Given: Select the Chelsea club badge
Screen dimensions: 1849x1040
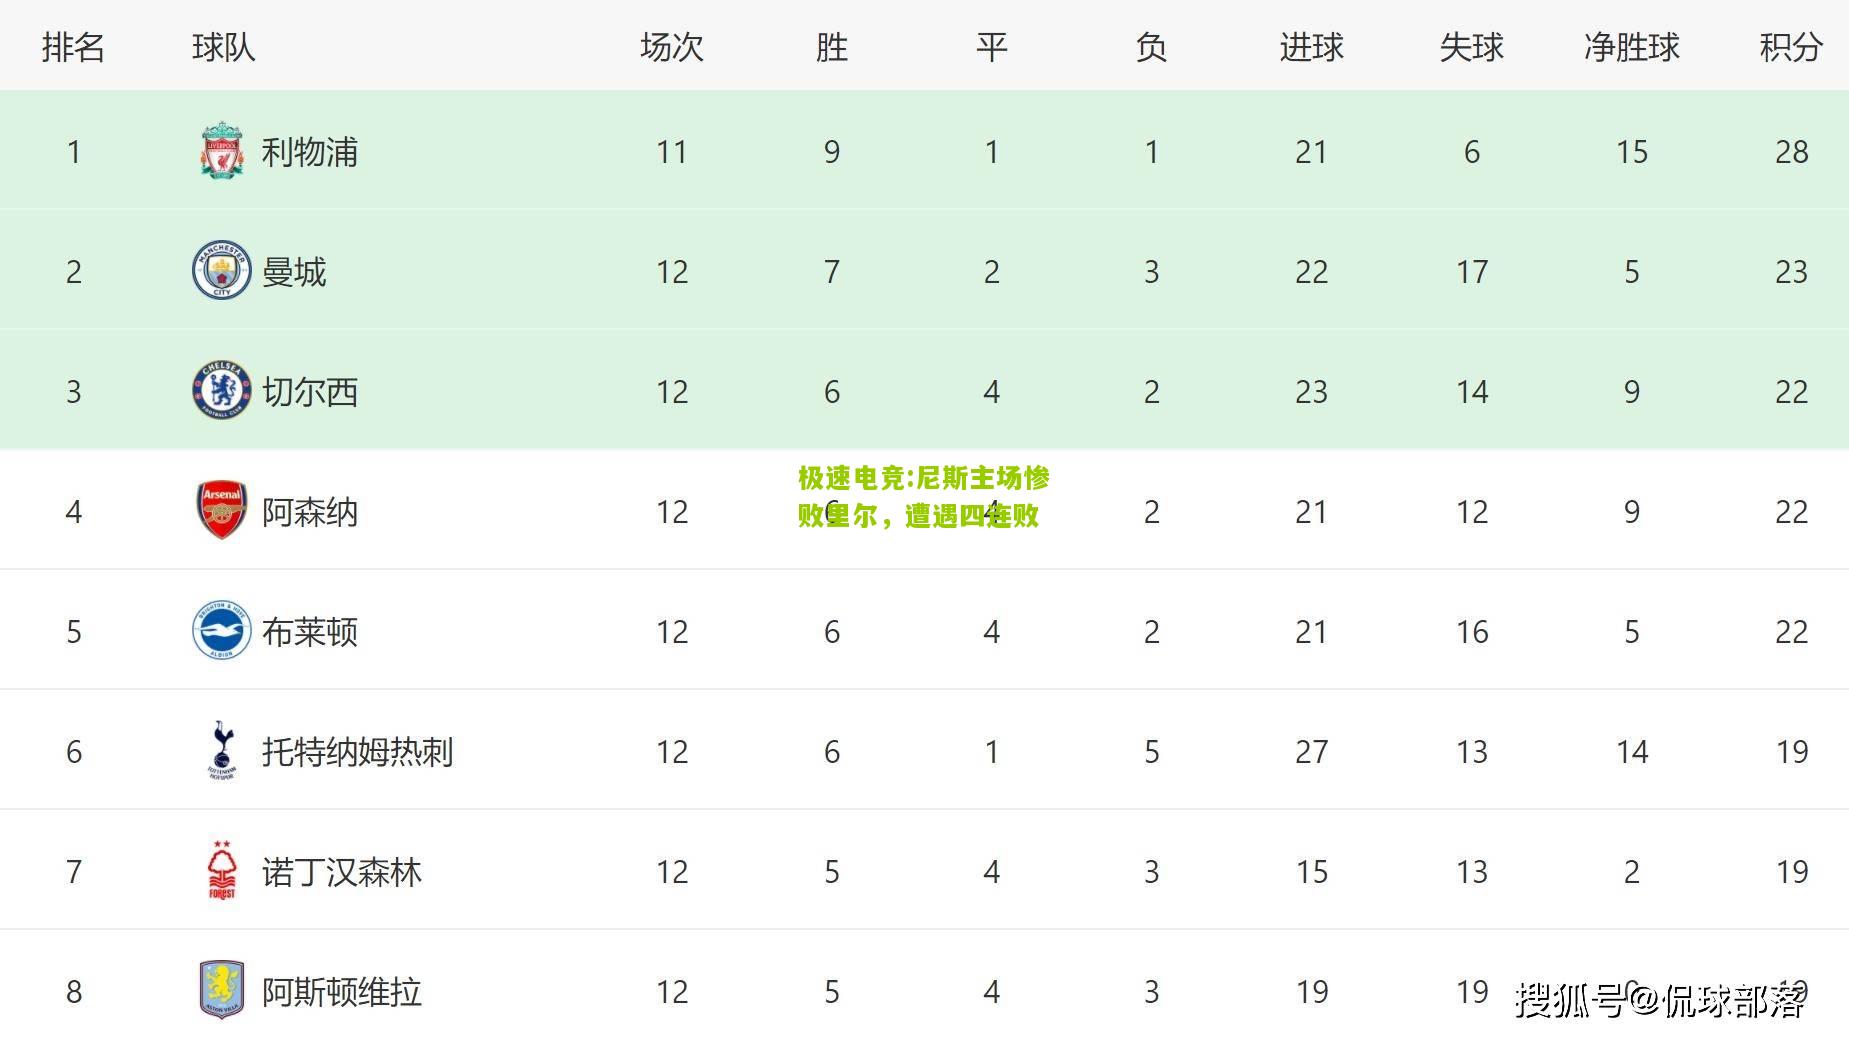Looking at the screenshot, I should [x=221, y=391].
